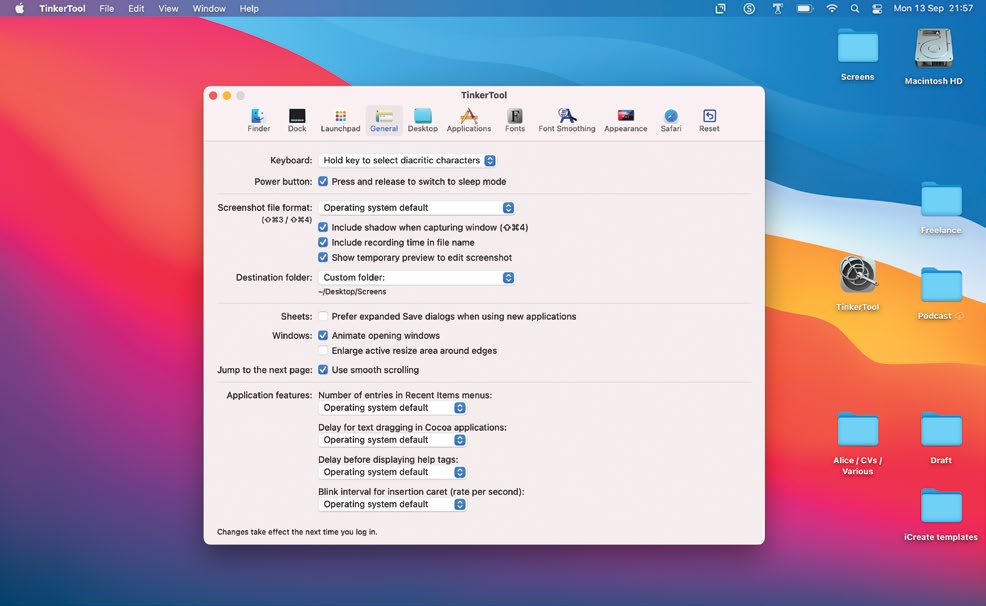Open the Font Smoothing pane
Viewport: 986px width, 606px height.
[x=567, y=120]
